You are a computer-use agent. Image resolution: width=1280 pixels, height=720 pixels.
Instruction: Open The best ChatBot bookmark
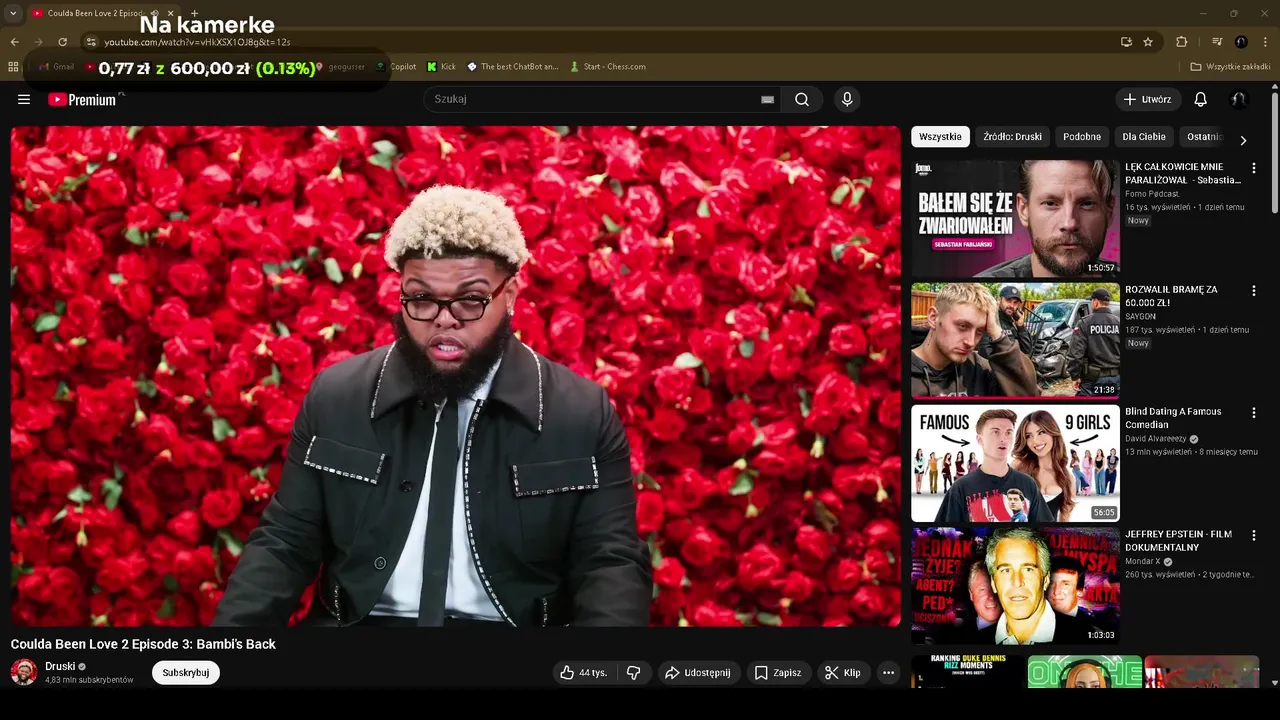[512, 67]
